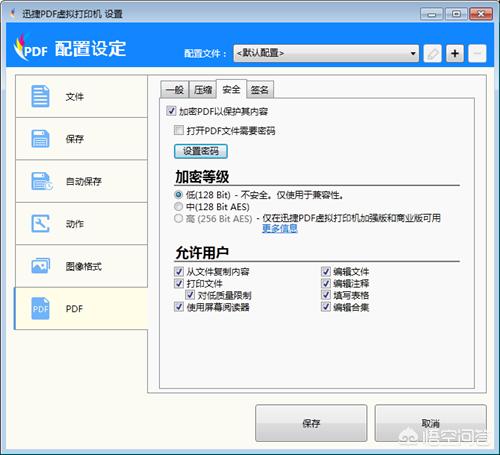Image resolution: width=500 pixels, height=455 pixels.
Task: Click the 加密等级 heading text
Action: 202,177
